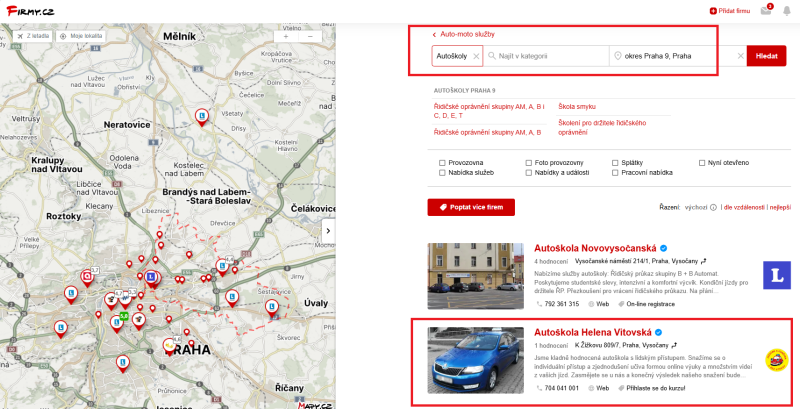Switch map to Z letadla aerial view
This screenshot has width=800, height=409.
click(33, 36)
